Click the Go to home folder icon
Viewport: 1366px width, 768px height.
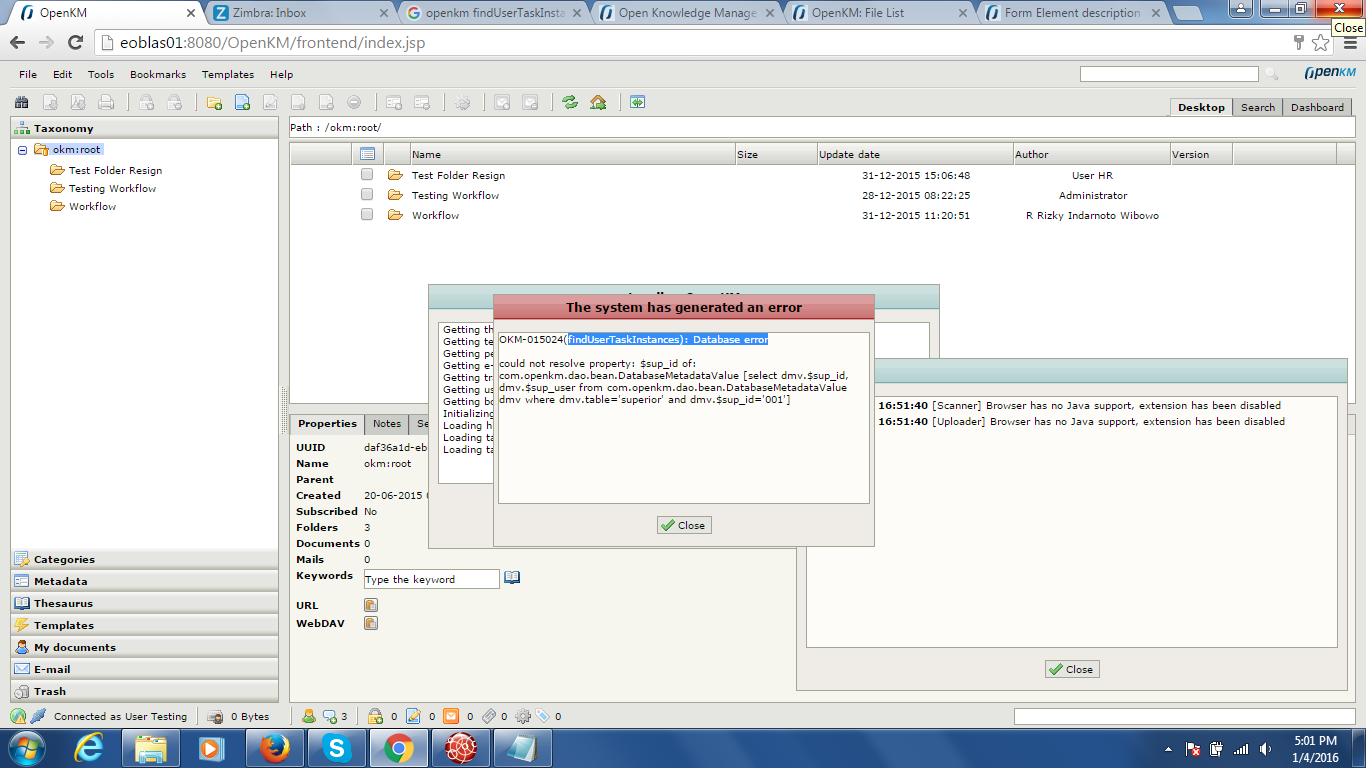pos(598,102)
